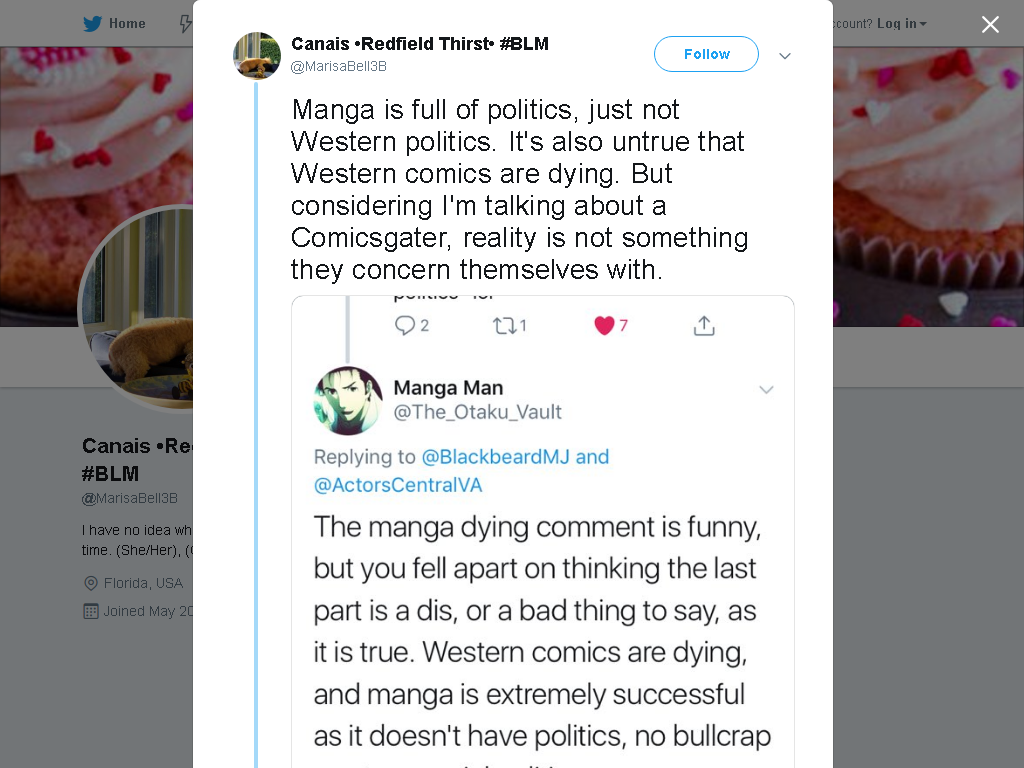Open the chevron menu on Manga Man's tweet
Viewport: 1024px width, 768px height.
pyautogui.click(x=766, y=390)
